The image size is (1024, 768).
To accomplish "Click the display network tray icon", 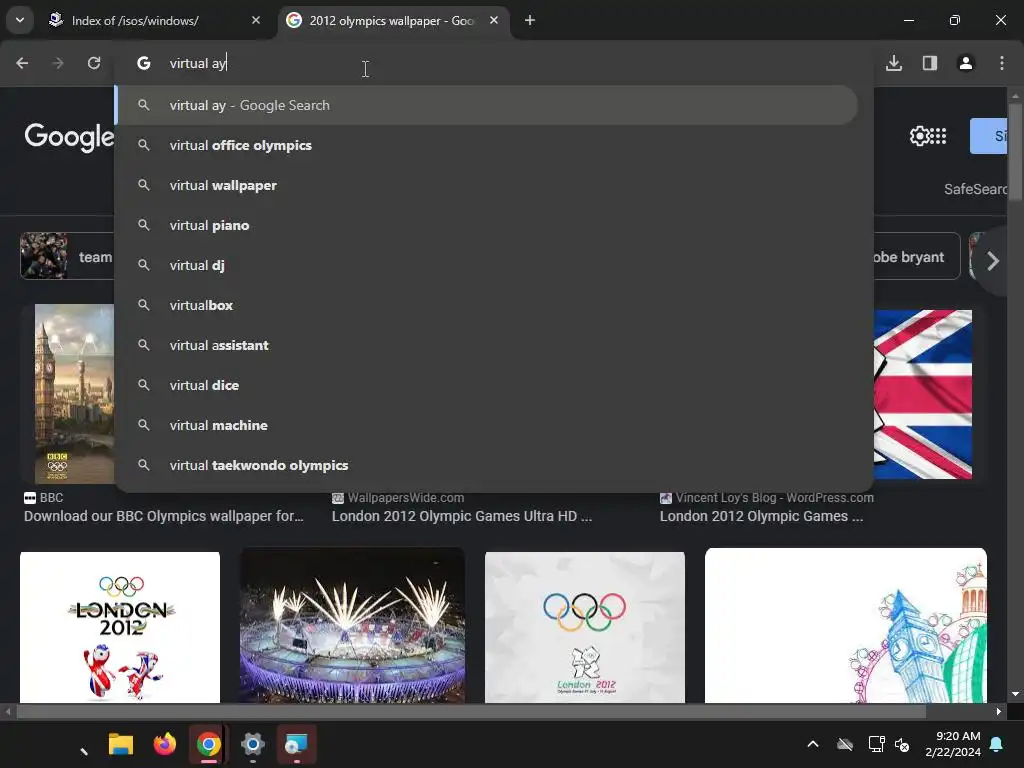I will click(876, 744).
